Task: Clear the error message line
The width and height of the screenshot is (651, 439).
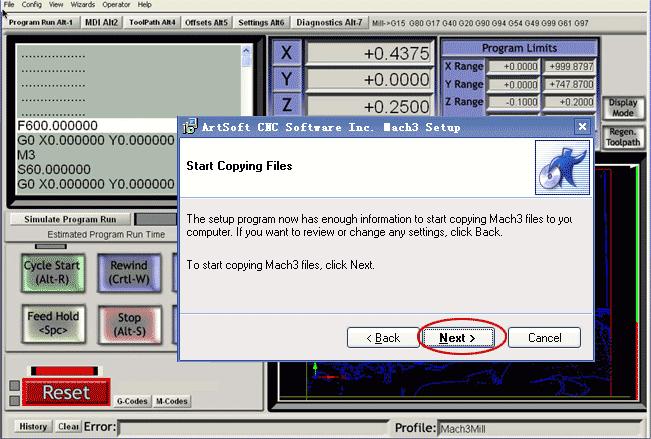Action: (68, 427)
